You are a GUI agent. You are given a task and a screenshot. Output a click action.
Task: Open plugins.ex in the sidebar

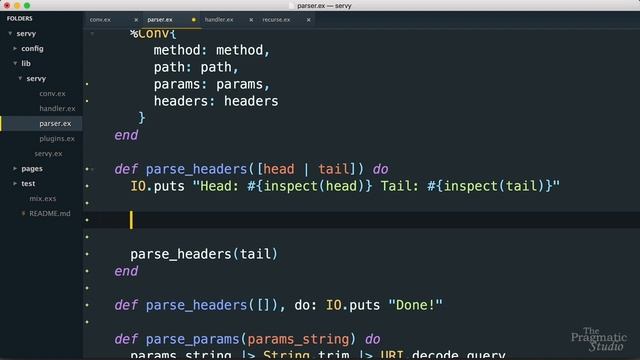click(57, 139)
